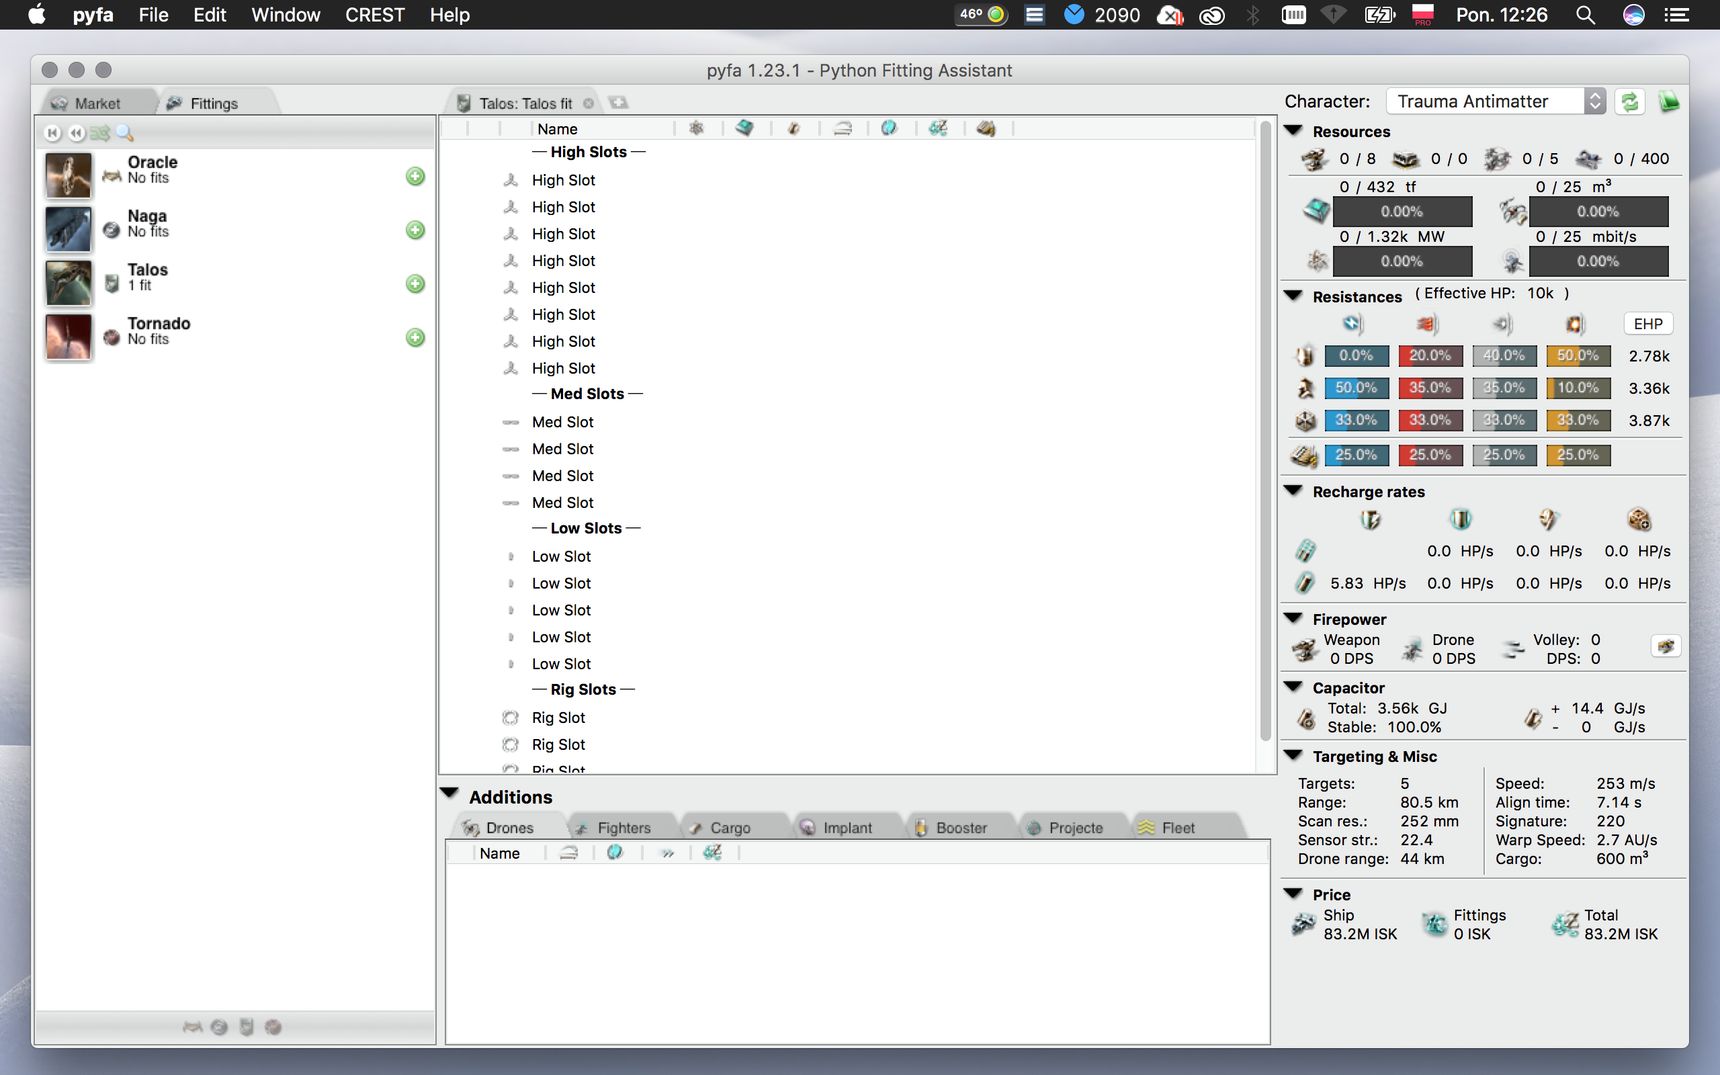Click the Siri icon in menu bar
The image size is (1720, 1075).
[1633, 15]
